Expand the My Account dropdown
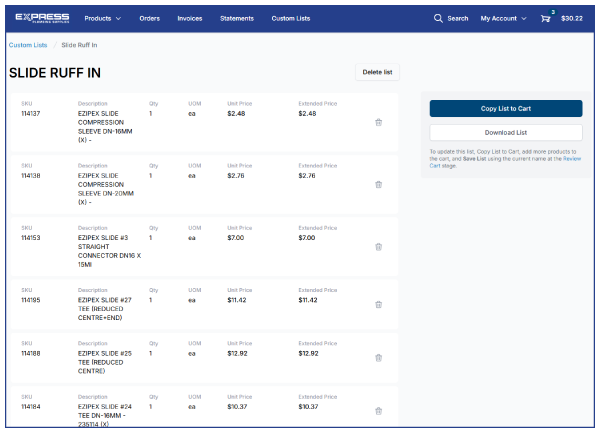 tap(504, 18)
